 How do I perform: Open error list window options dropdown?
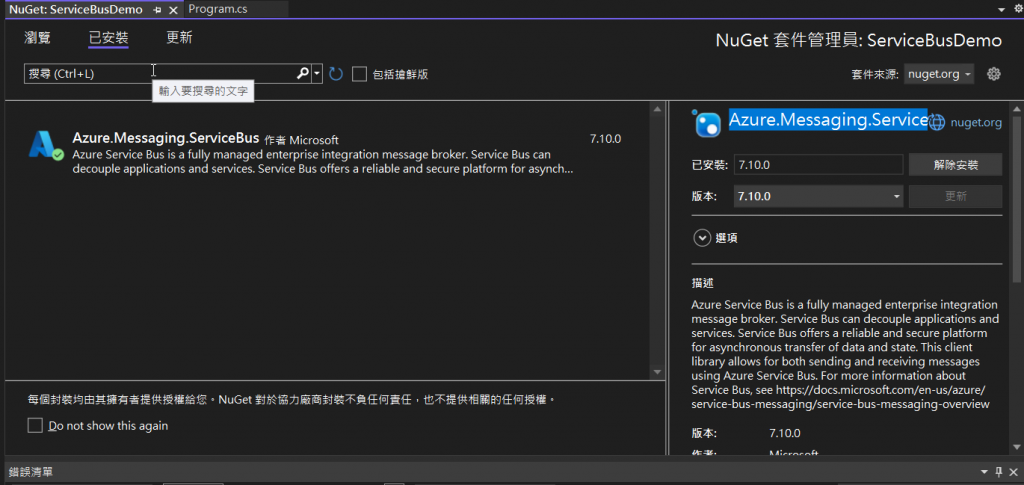(985, 471)
